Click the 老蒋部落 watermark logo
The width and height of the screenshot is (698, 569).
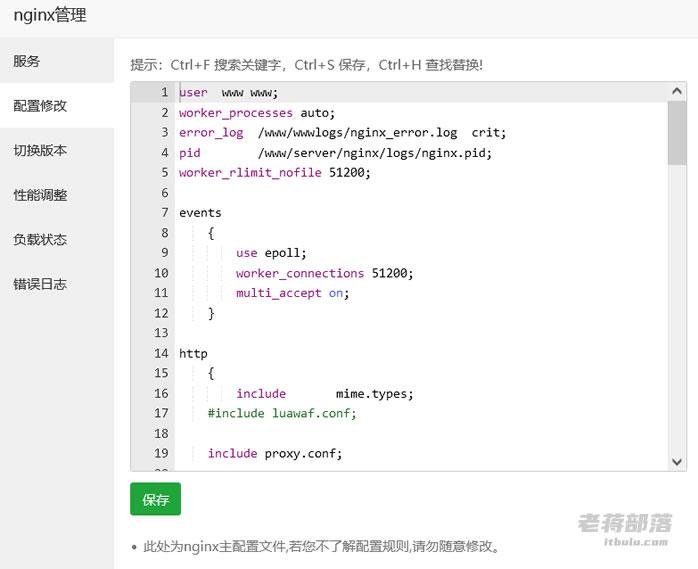(x=625, y=526)
